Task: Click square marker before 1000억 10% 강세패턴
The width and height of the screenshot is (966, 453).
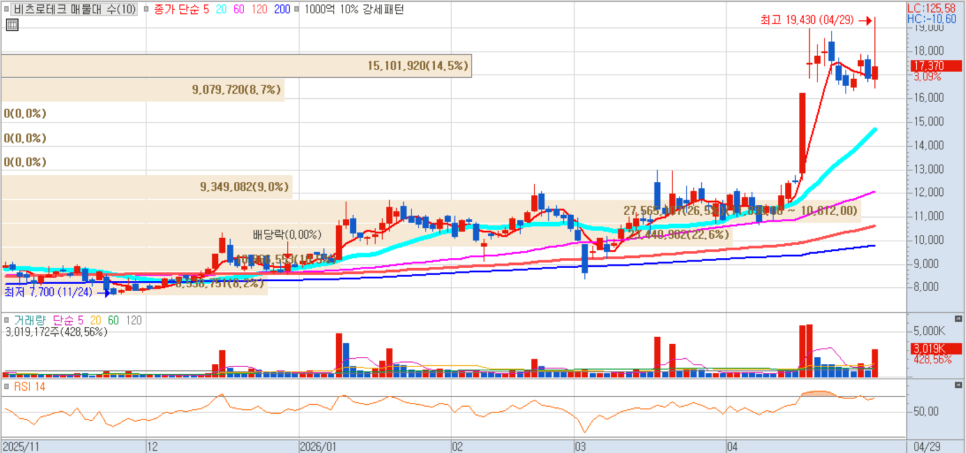Action: (x=297, y=10)
